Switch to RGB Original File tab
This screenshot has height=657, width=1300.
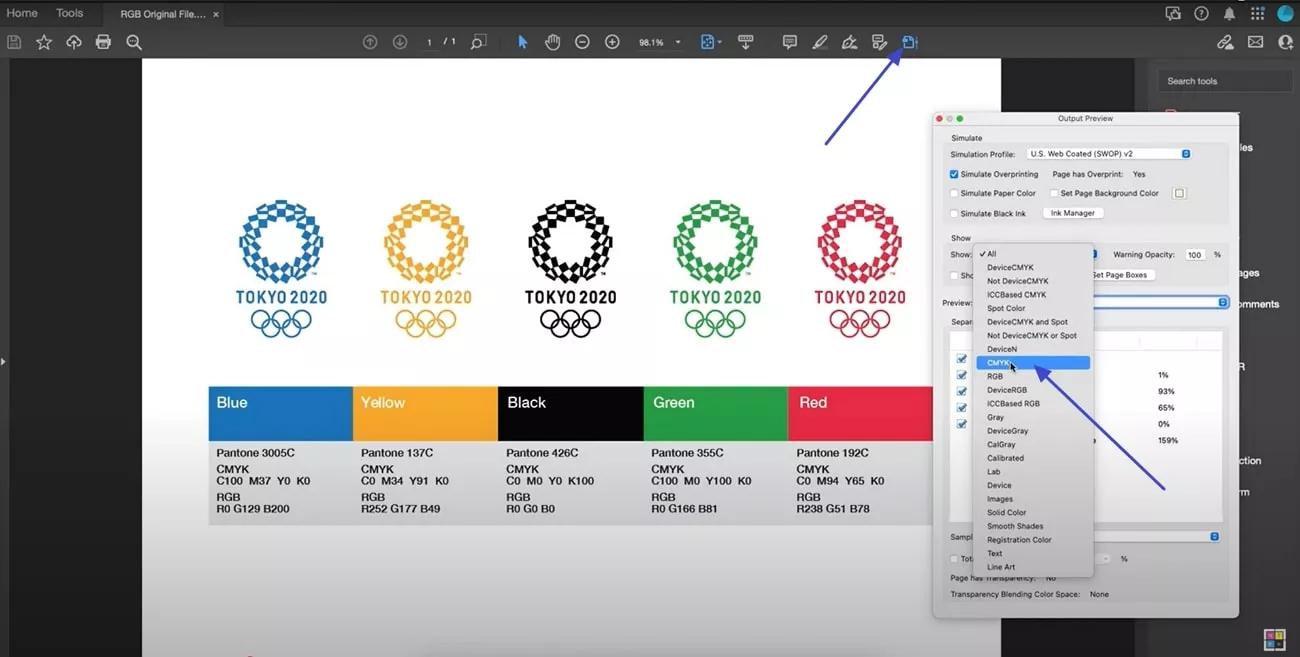coord(162,14)
